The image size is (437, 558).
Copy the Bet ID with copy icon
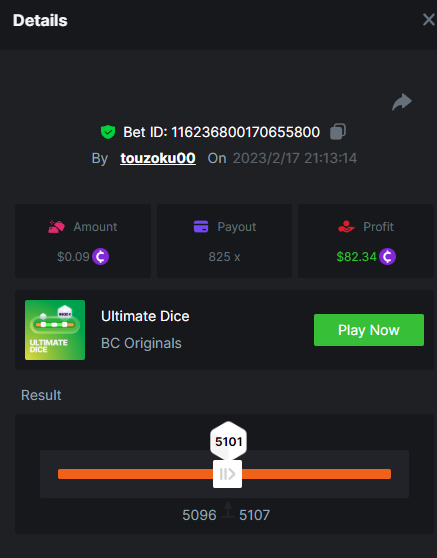(338, 132)
